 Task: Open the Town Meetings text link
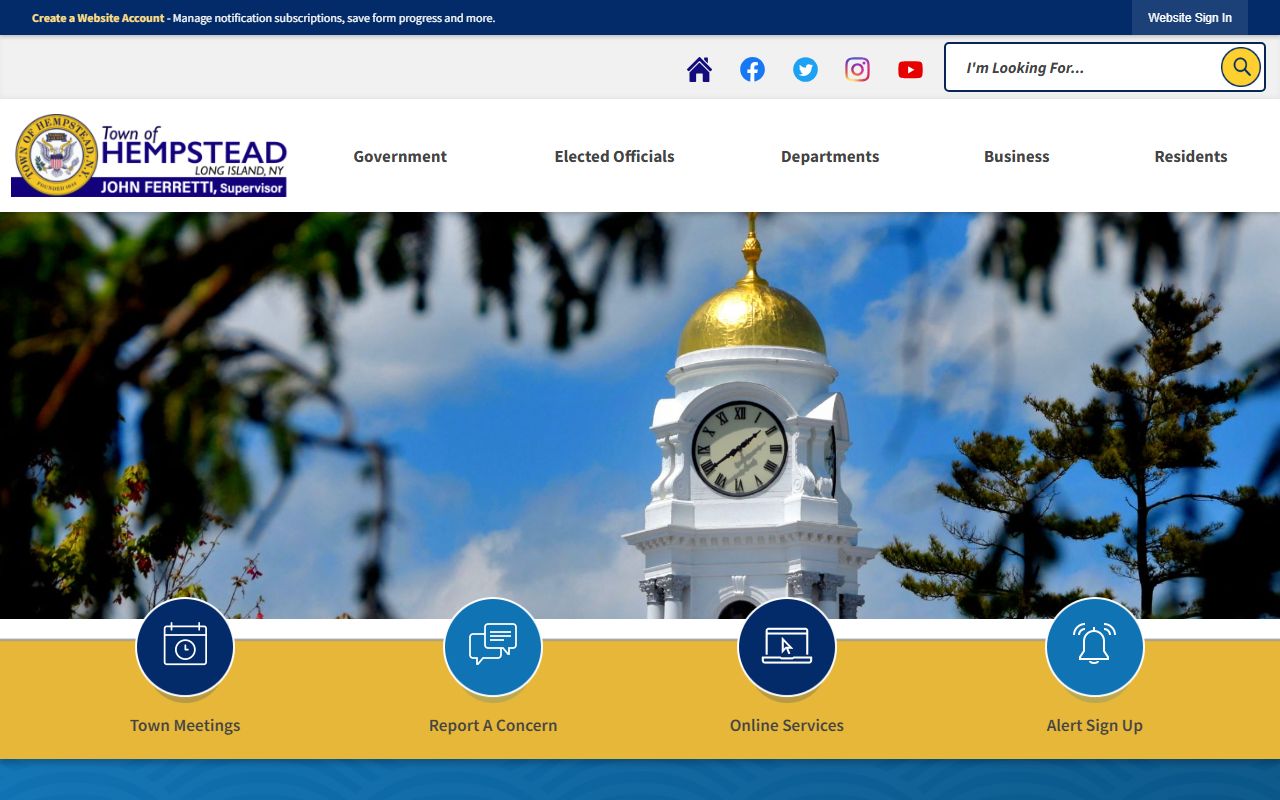(x=185, y=726)
